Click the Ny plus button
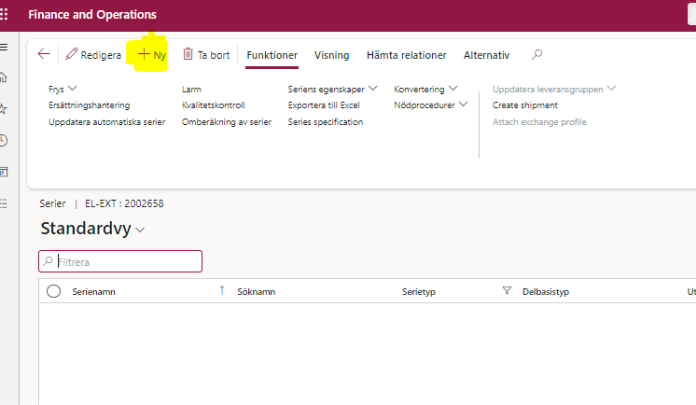Image resolution: width=696 pixels, height=405 pixels. [x=152, y=55]
